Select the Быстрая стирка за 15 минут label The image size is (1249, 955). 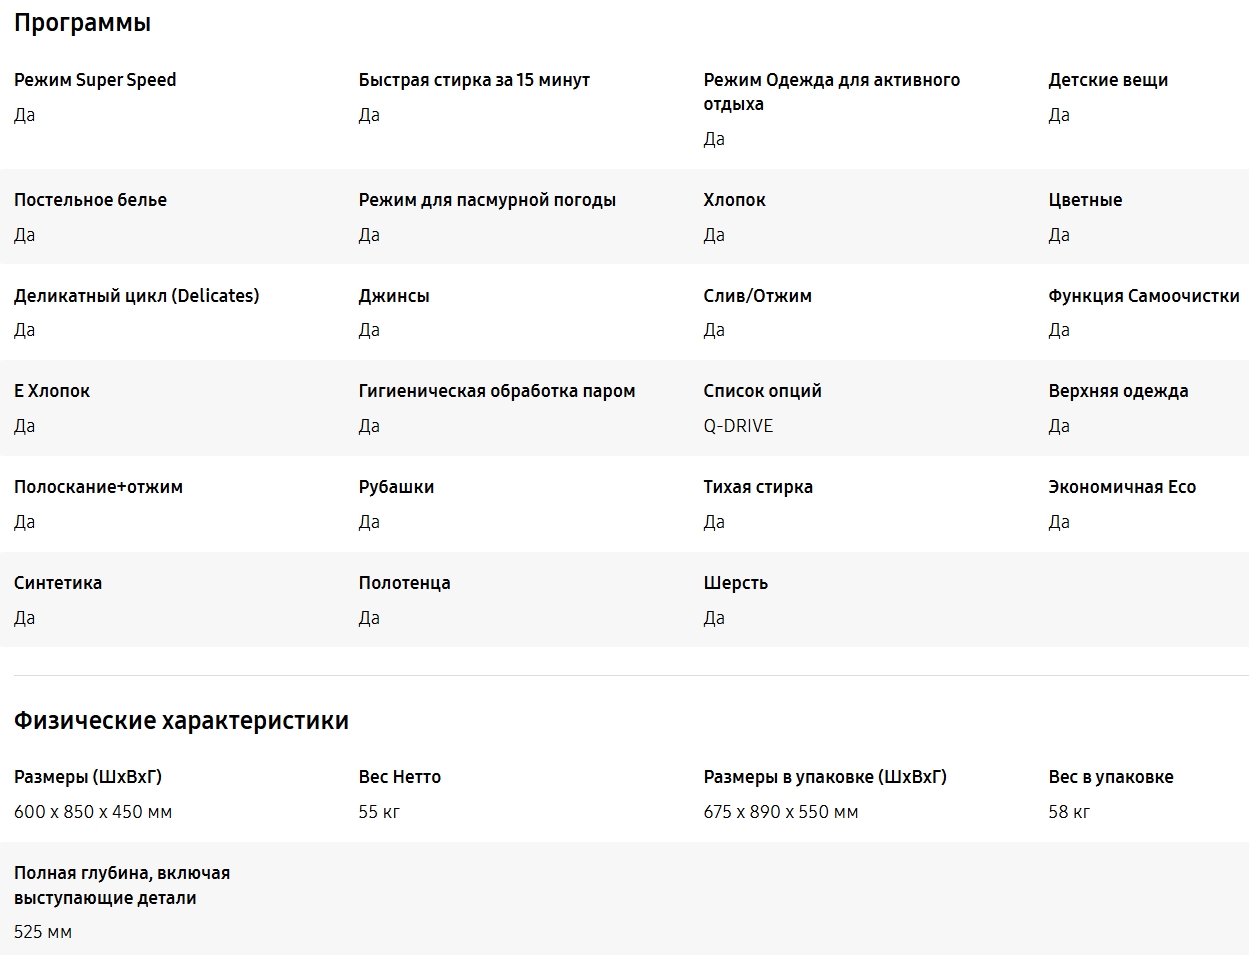pos(474,80)
